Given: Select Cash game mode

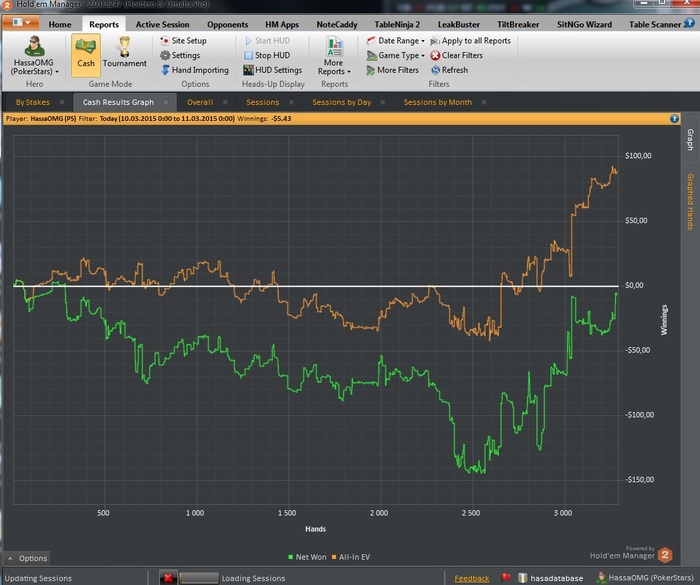Looking at the screenshot, I should pyautogui.click(x=86, y=55).
